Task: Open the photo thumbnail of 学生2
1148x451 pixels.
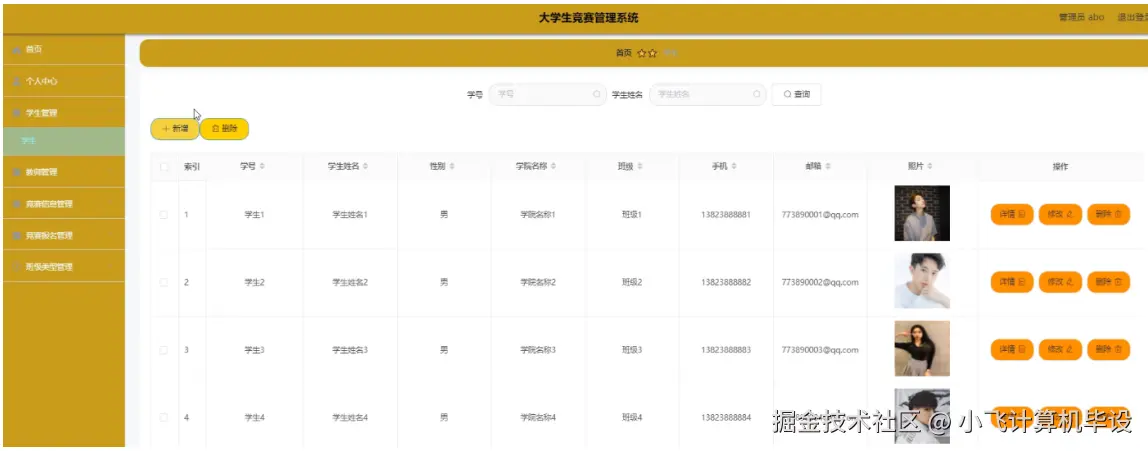Action: 922,281
